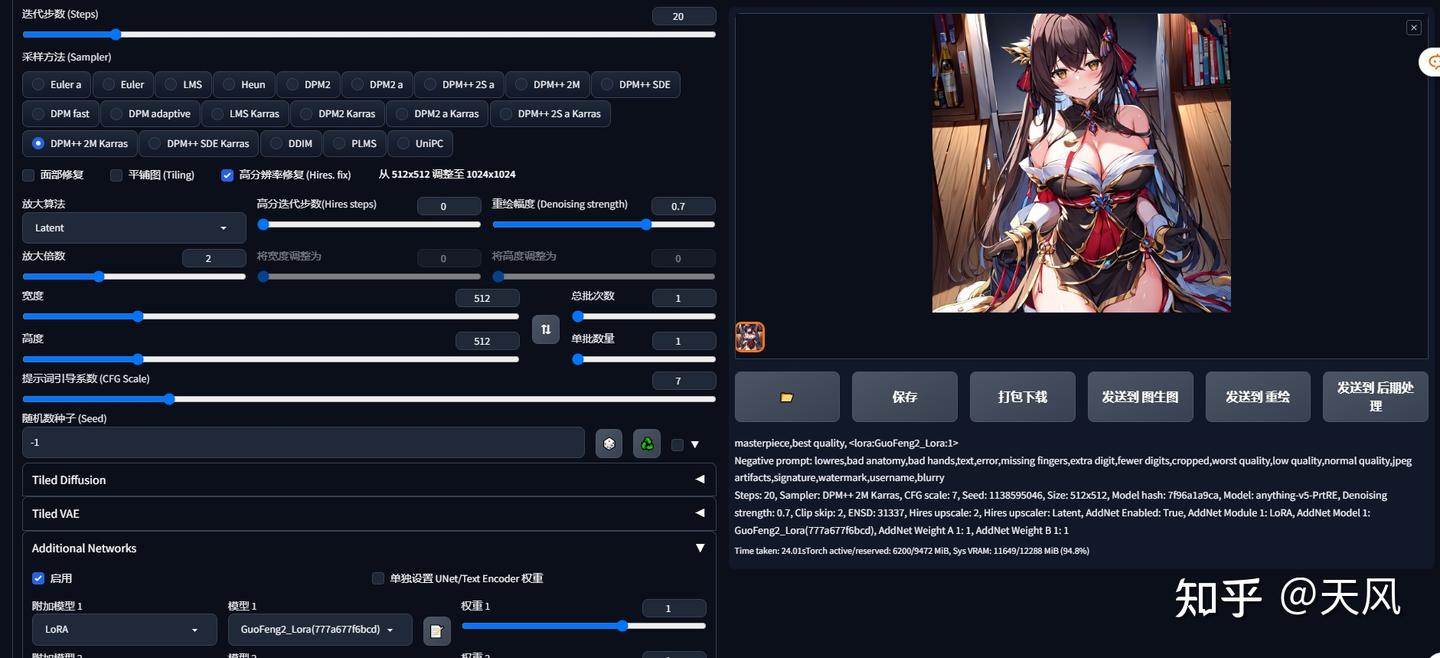The height and width of the screenshot is (658, 1440).
Task: Swap width and height with arrows button
Action: coord(546,329)
